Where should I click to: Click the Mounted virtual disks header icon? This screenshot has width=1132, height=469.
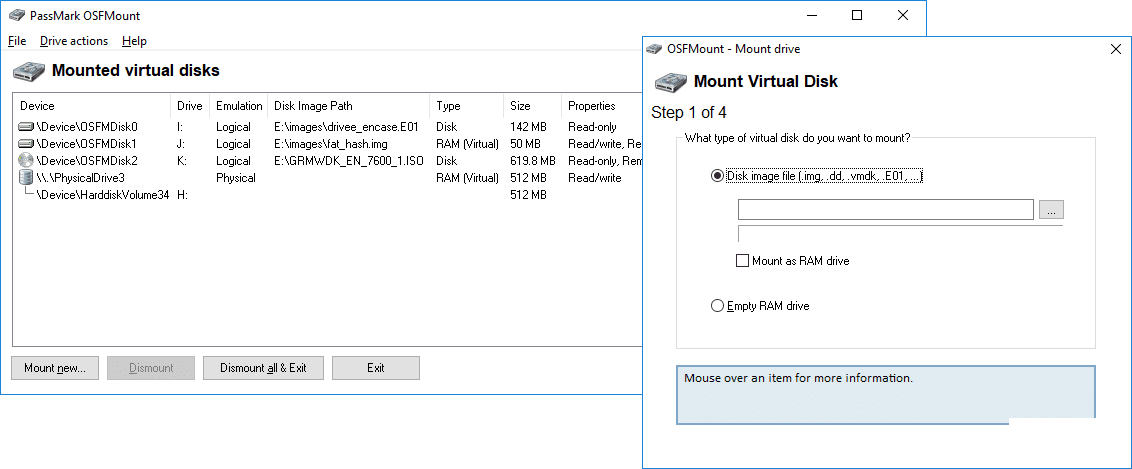28,71
